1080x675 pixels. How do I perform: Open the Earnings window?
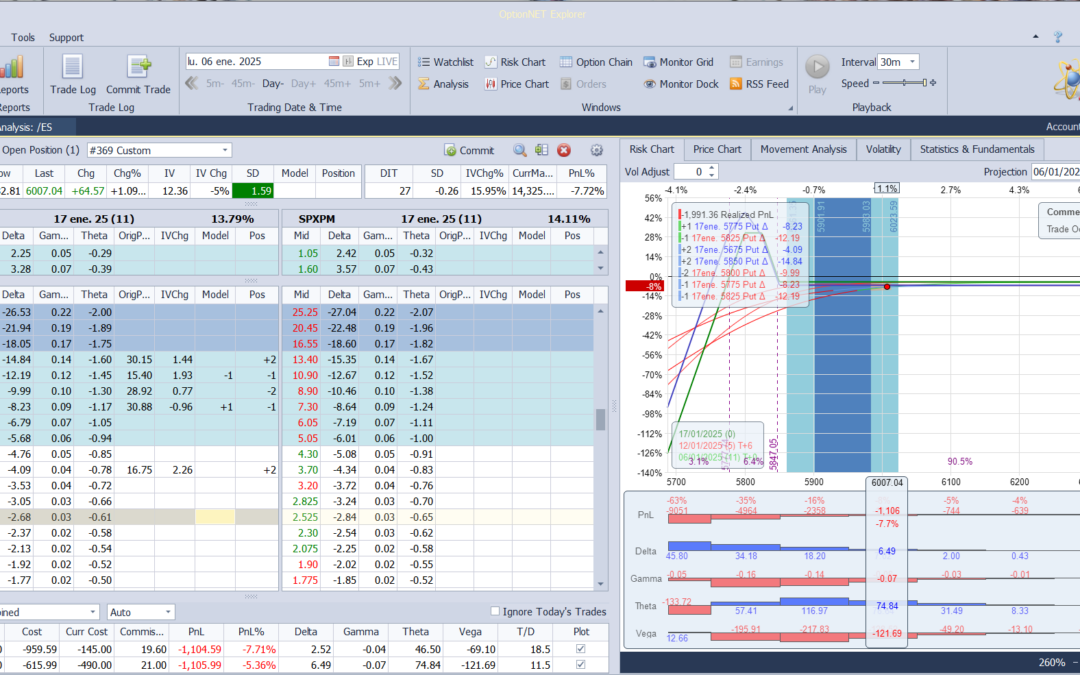click(x=756, y=62)
